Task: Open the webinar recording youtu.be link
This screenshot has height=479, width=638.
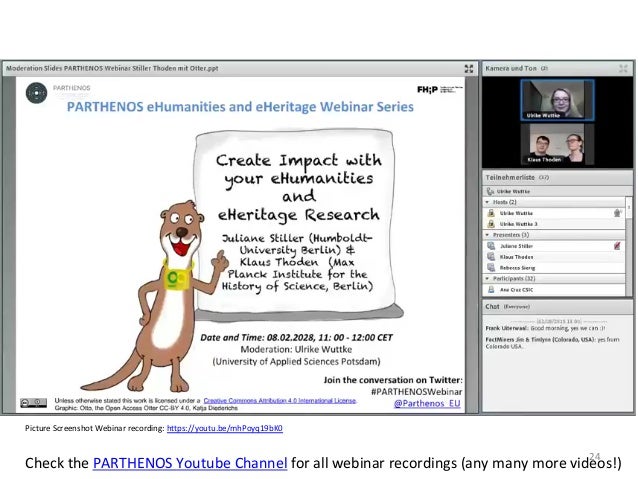Action: pyautogui.click(x=225, y=428)
